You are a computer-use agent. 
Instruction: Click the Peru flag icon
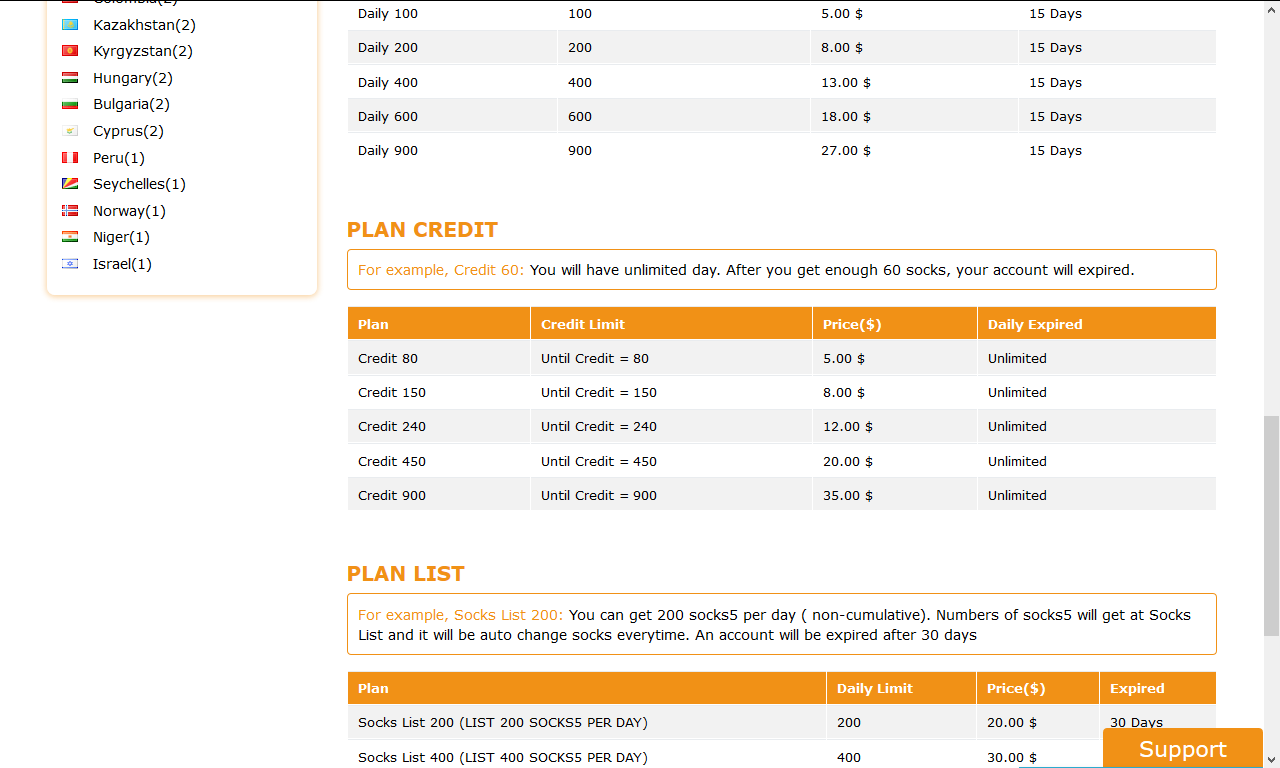70,158
